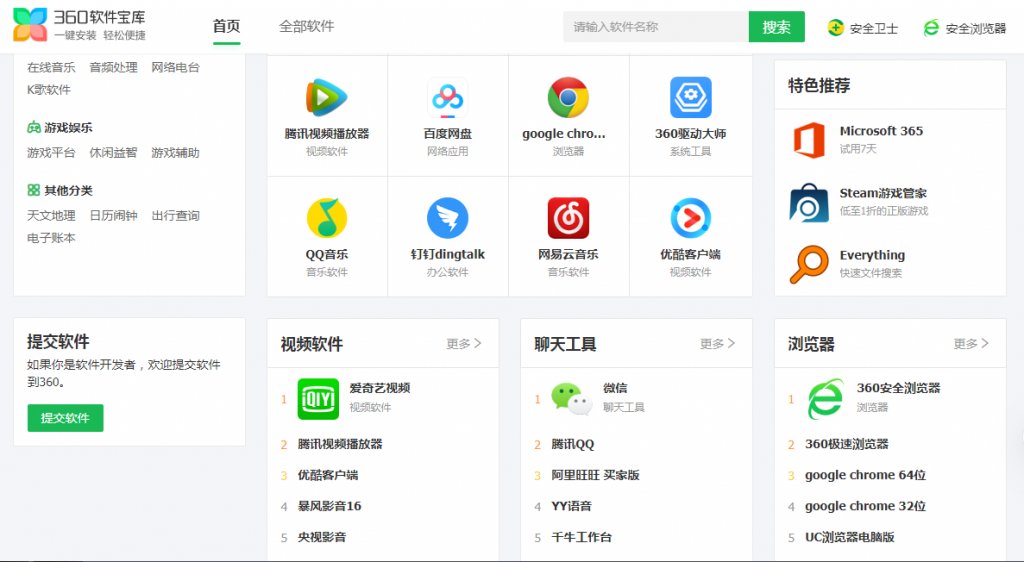Open the 爱奇艺视频 iQIYI icon

click(318, 399)
